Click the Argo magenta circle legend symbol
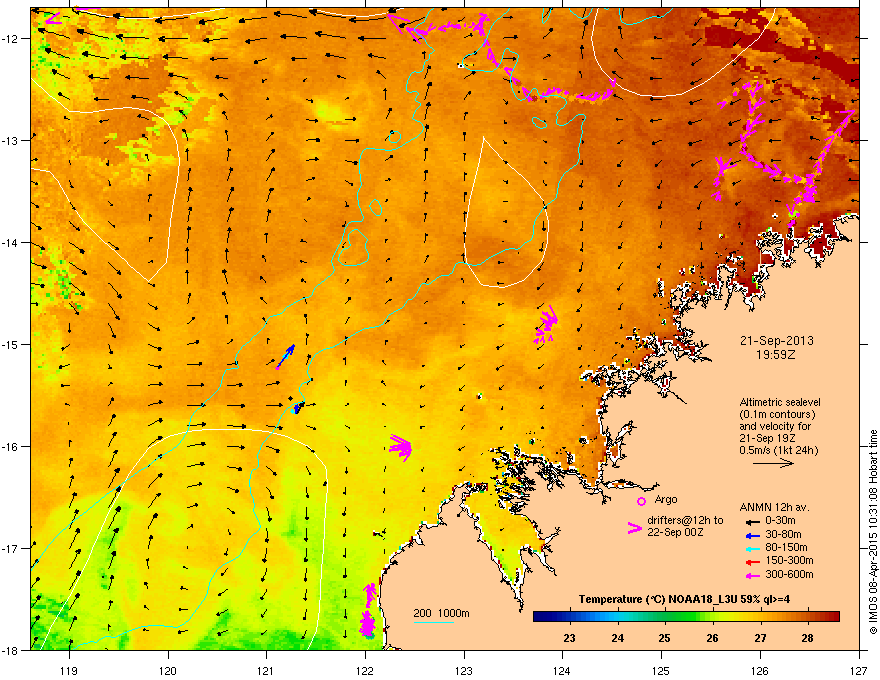880x680 pixels. click(x=641, y=501)
